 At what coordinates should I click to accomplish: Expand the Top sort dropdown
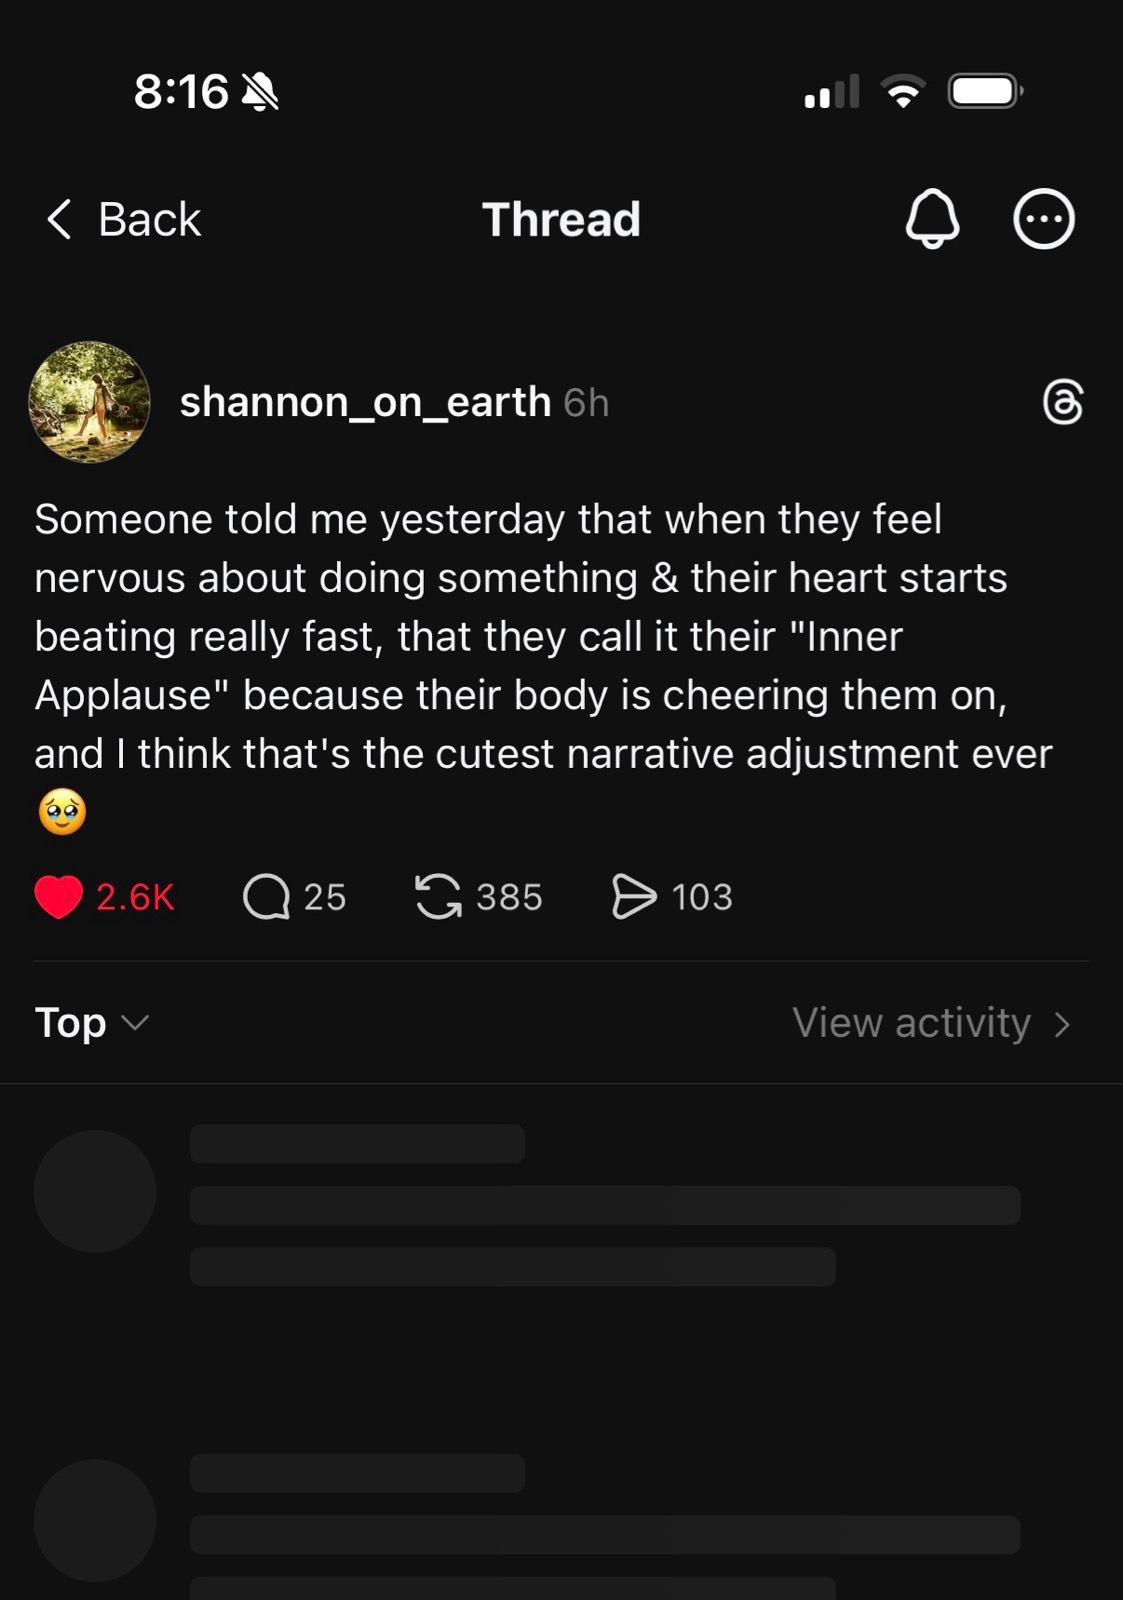pyautogui.click(x=92, y=1023)
